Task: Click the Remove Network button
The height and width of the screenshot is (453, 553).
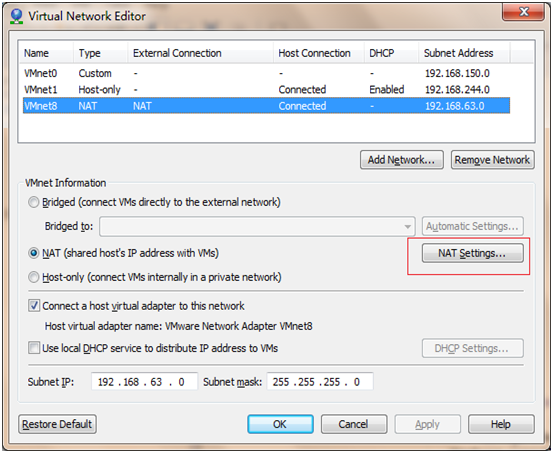Action: (x=492, y=160)
